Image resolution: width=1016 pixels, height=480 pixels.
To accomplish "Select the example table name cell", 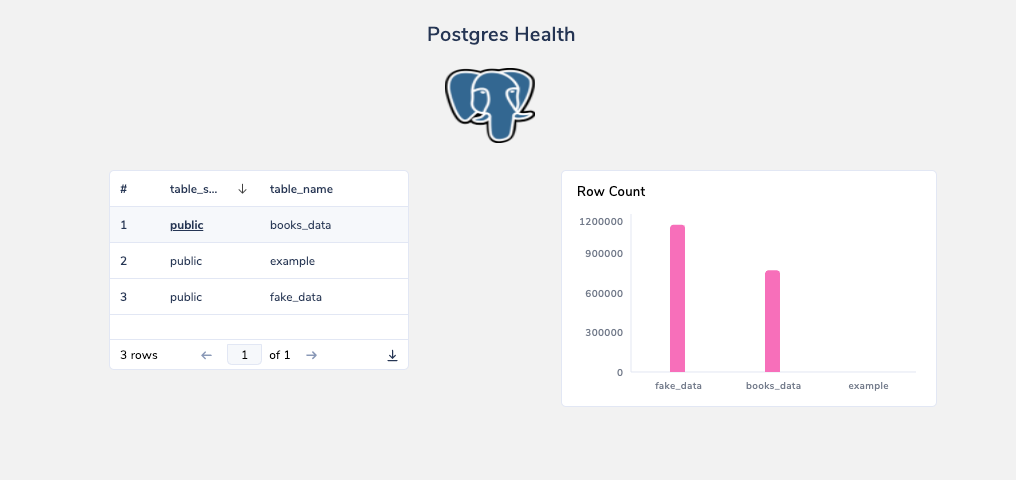I will point(292,261).
